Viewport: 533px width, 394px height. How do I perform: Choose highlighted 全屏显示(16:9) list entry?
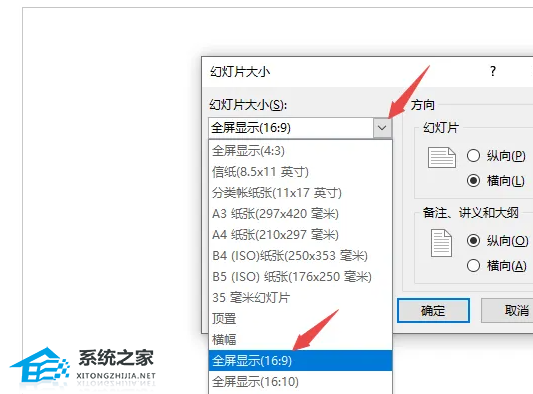click(300, 361)
